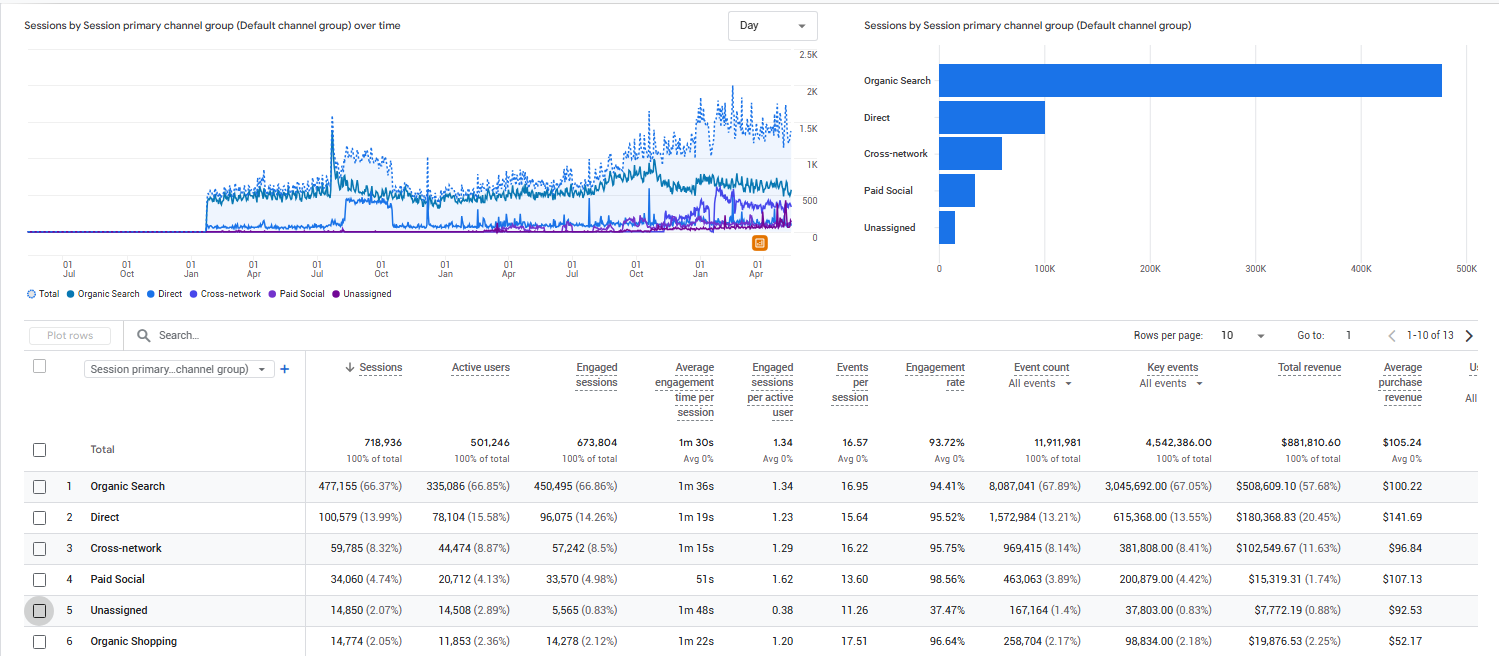Viewport: 1499px width, 656px height.
Task: Click Paid Social engagement rate 98.56%
Action: 945,580
